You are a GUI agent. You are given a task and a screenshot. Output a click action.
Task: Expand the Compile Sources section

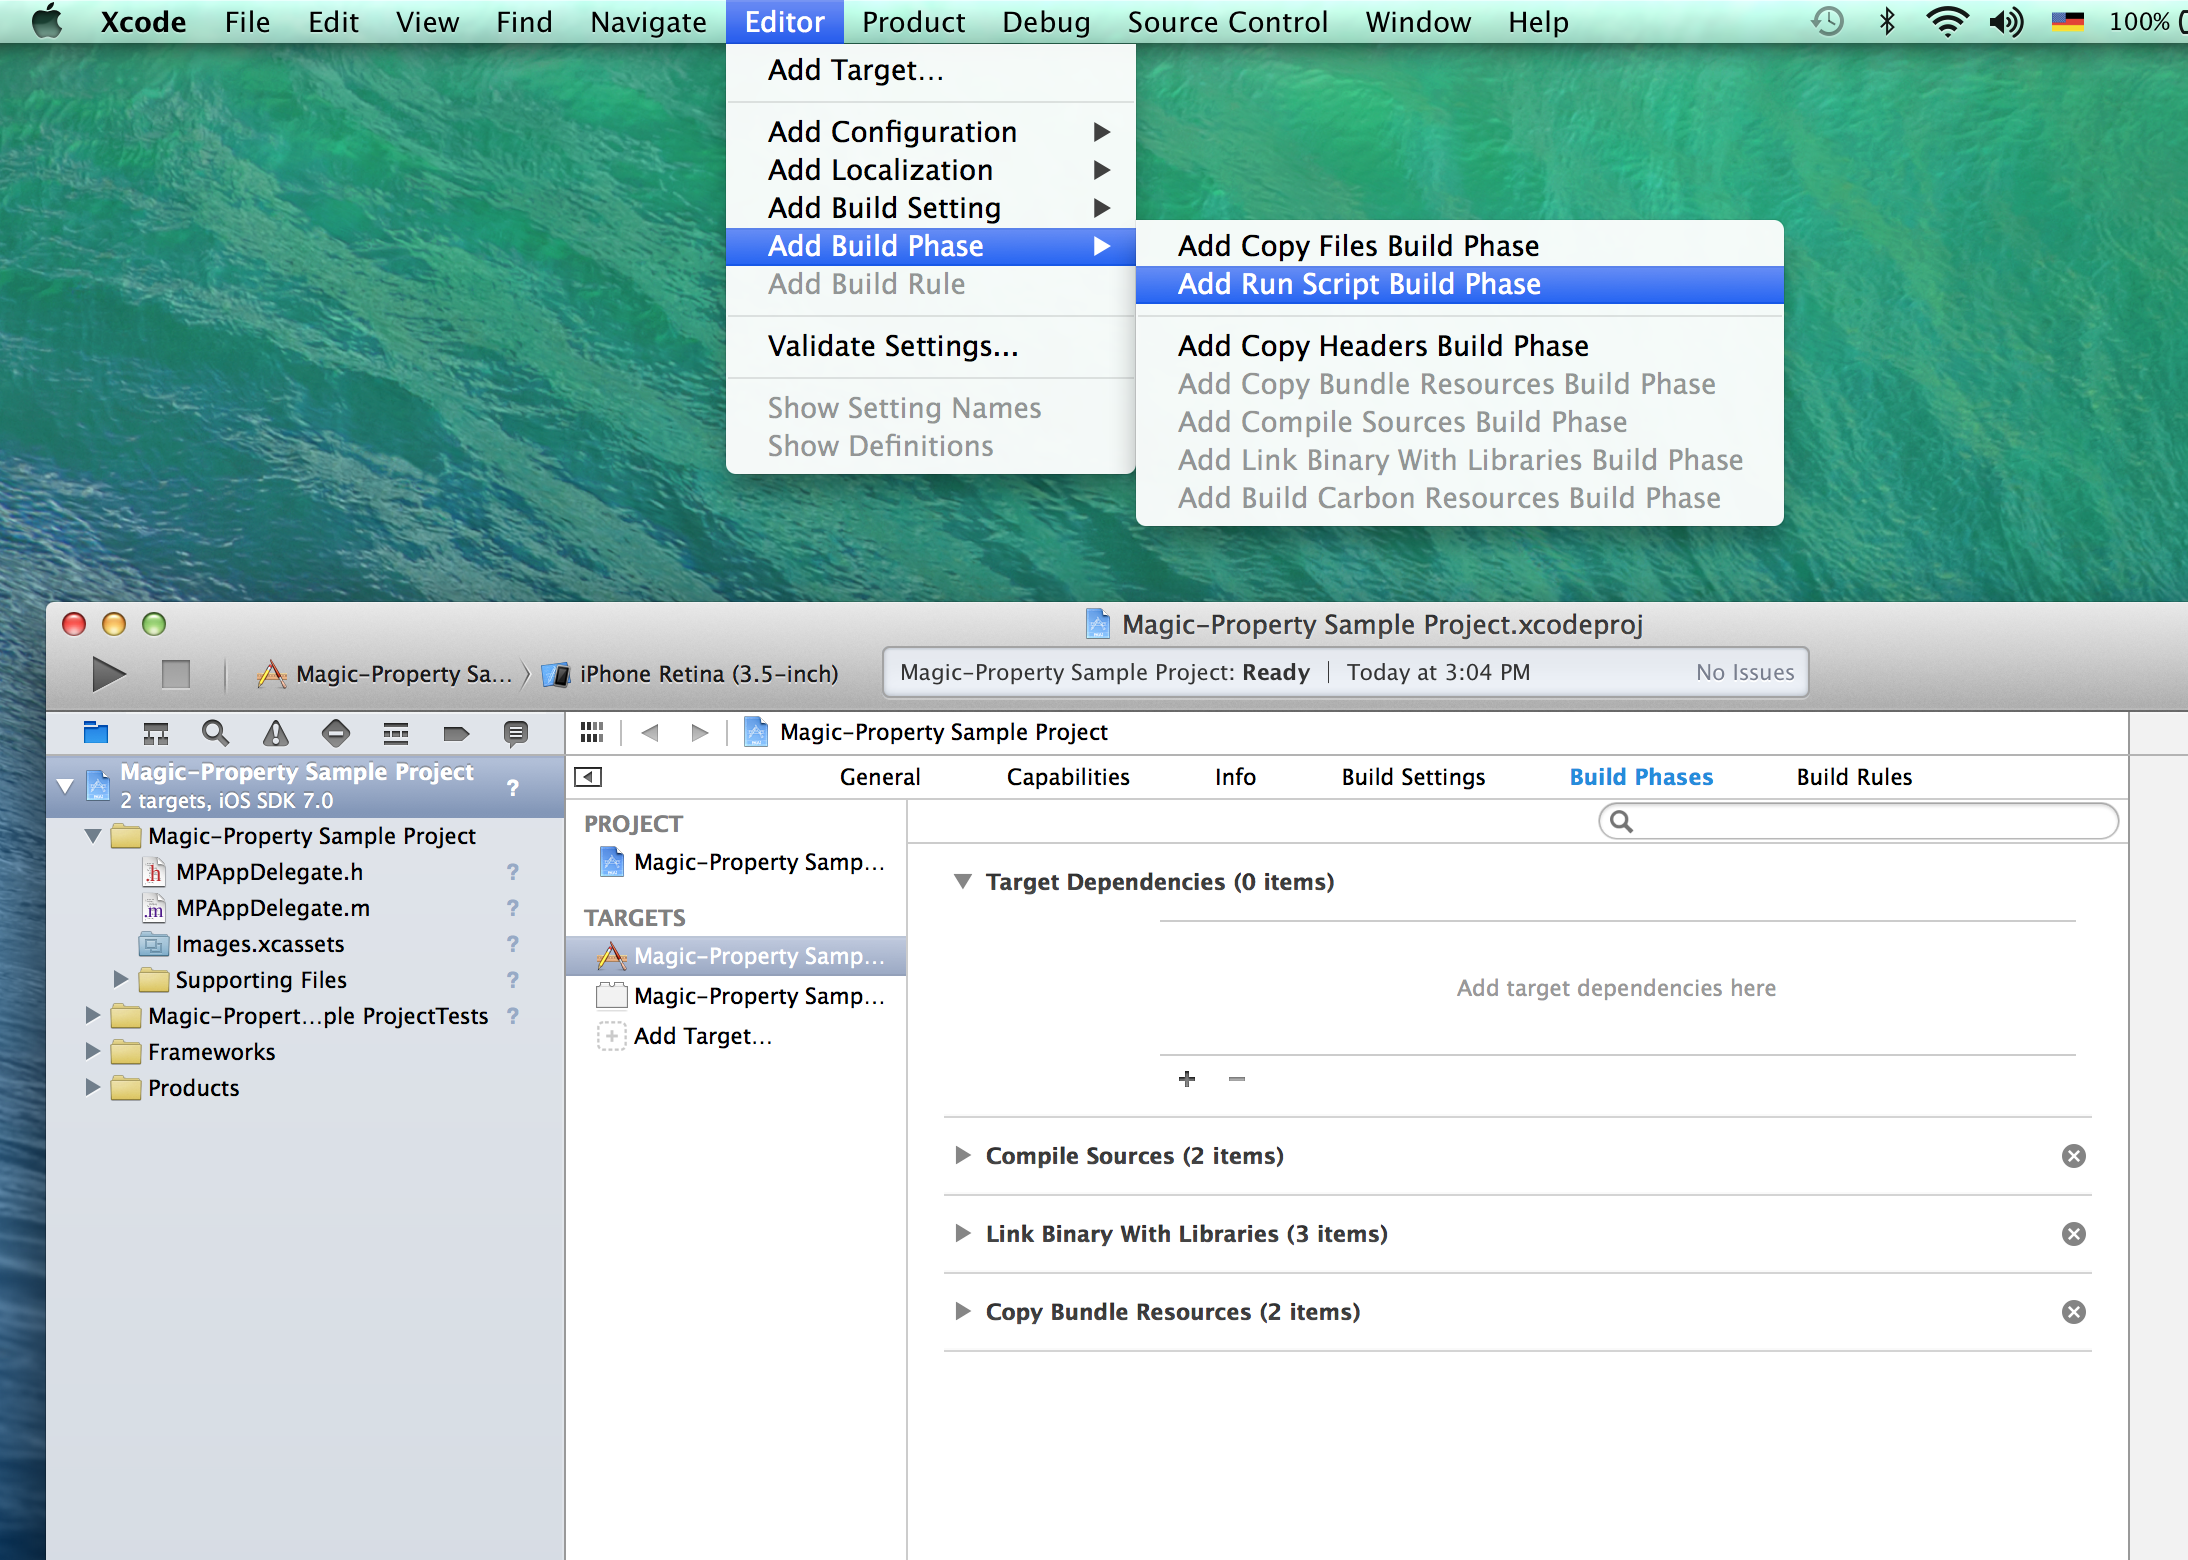click(x=963, y=1155)
